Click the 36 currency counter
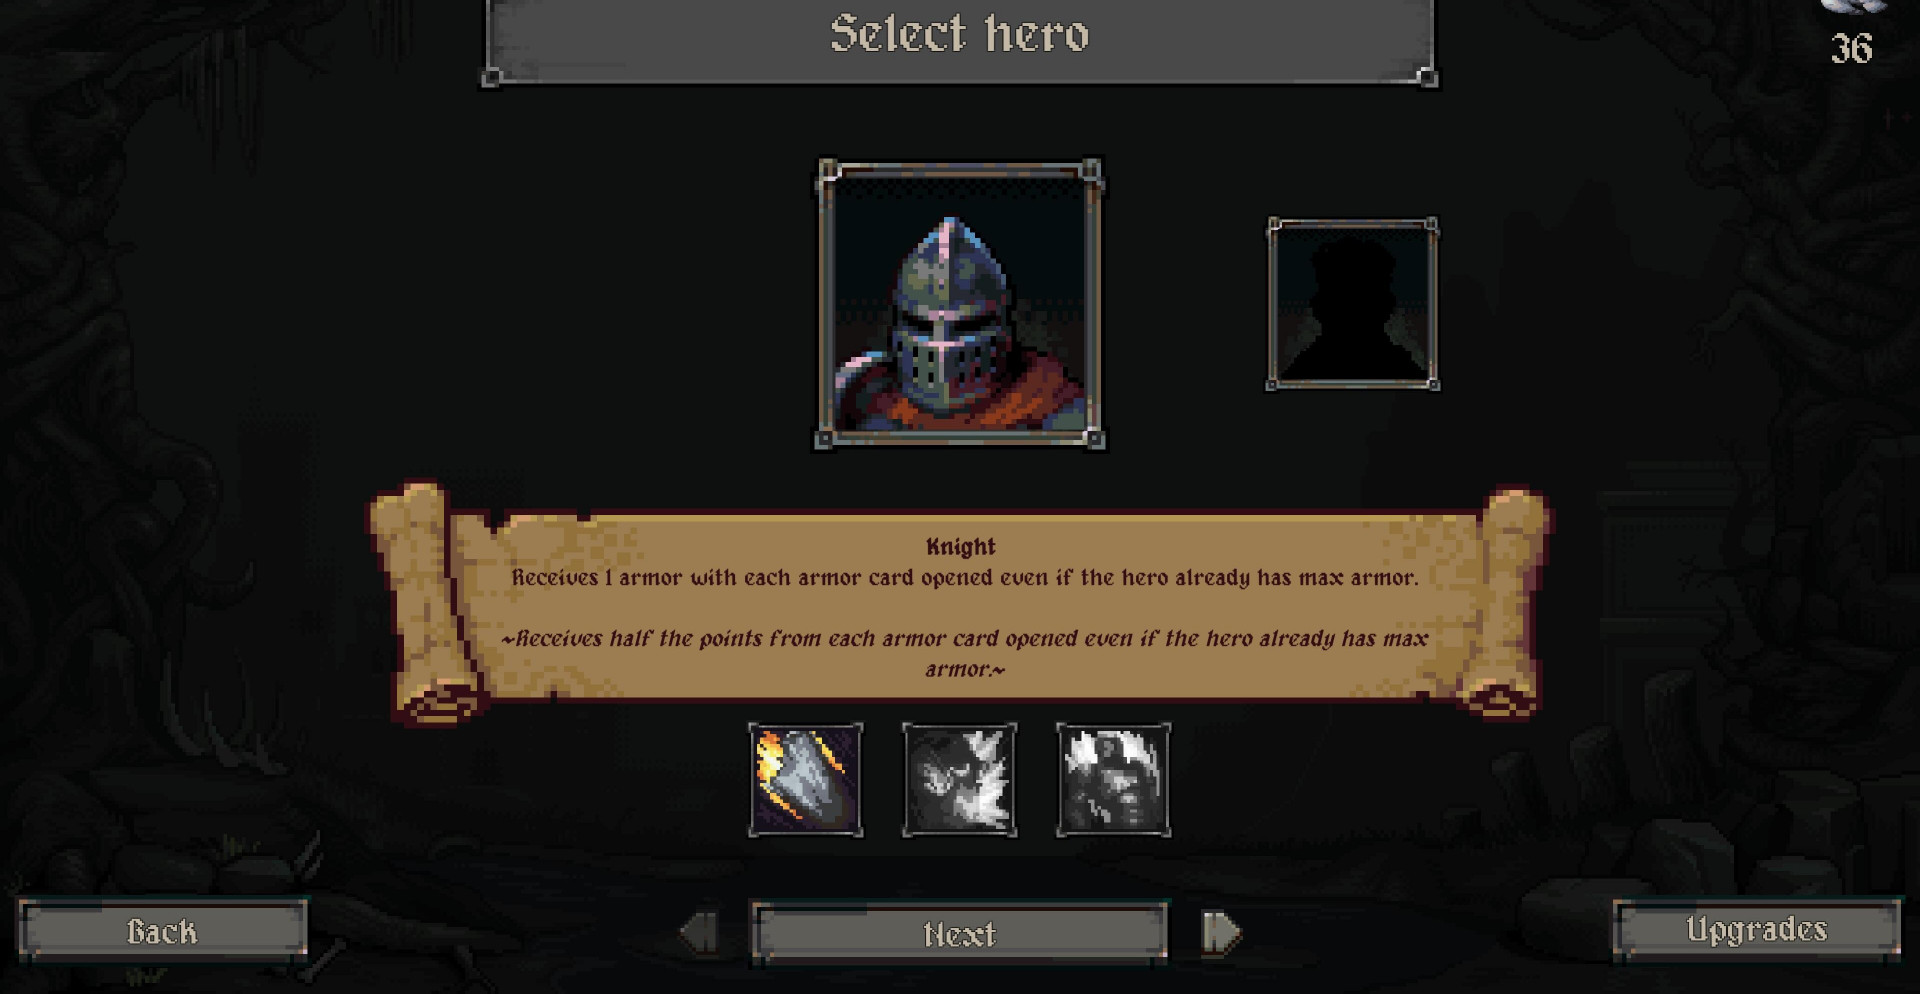This screenshot has height=994, width=1920. 1851,49
